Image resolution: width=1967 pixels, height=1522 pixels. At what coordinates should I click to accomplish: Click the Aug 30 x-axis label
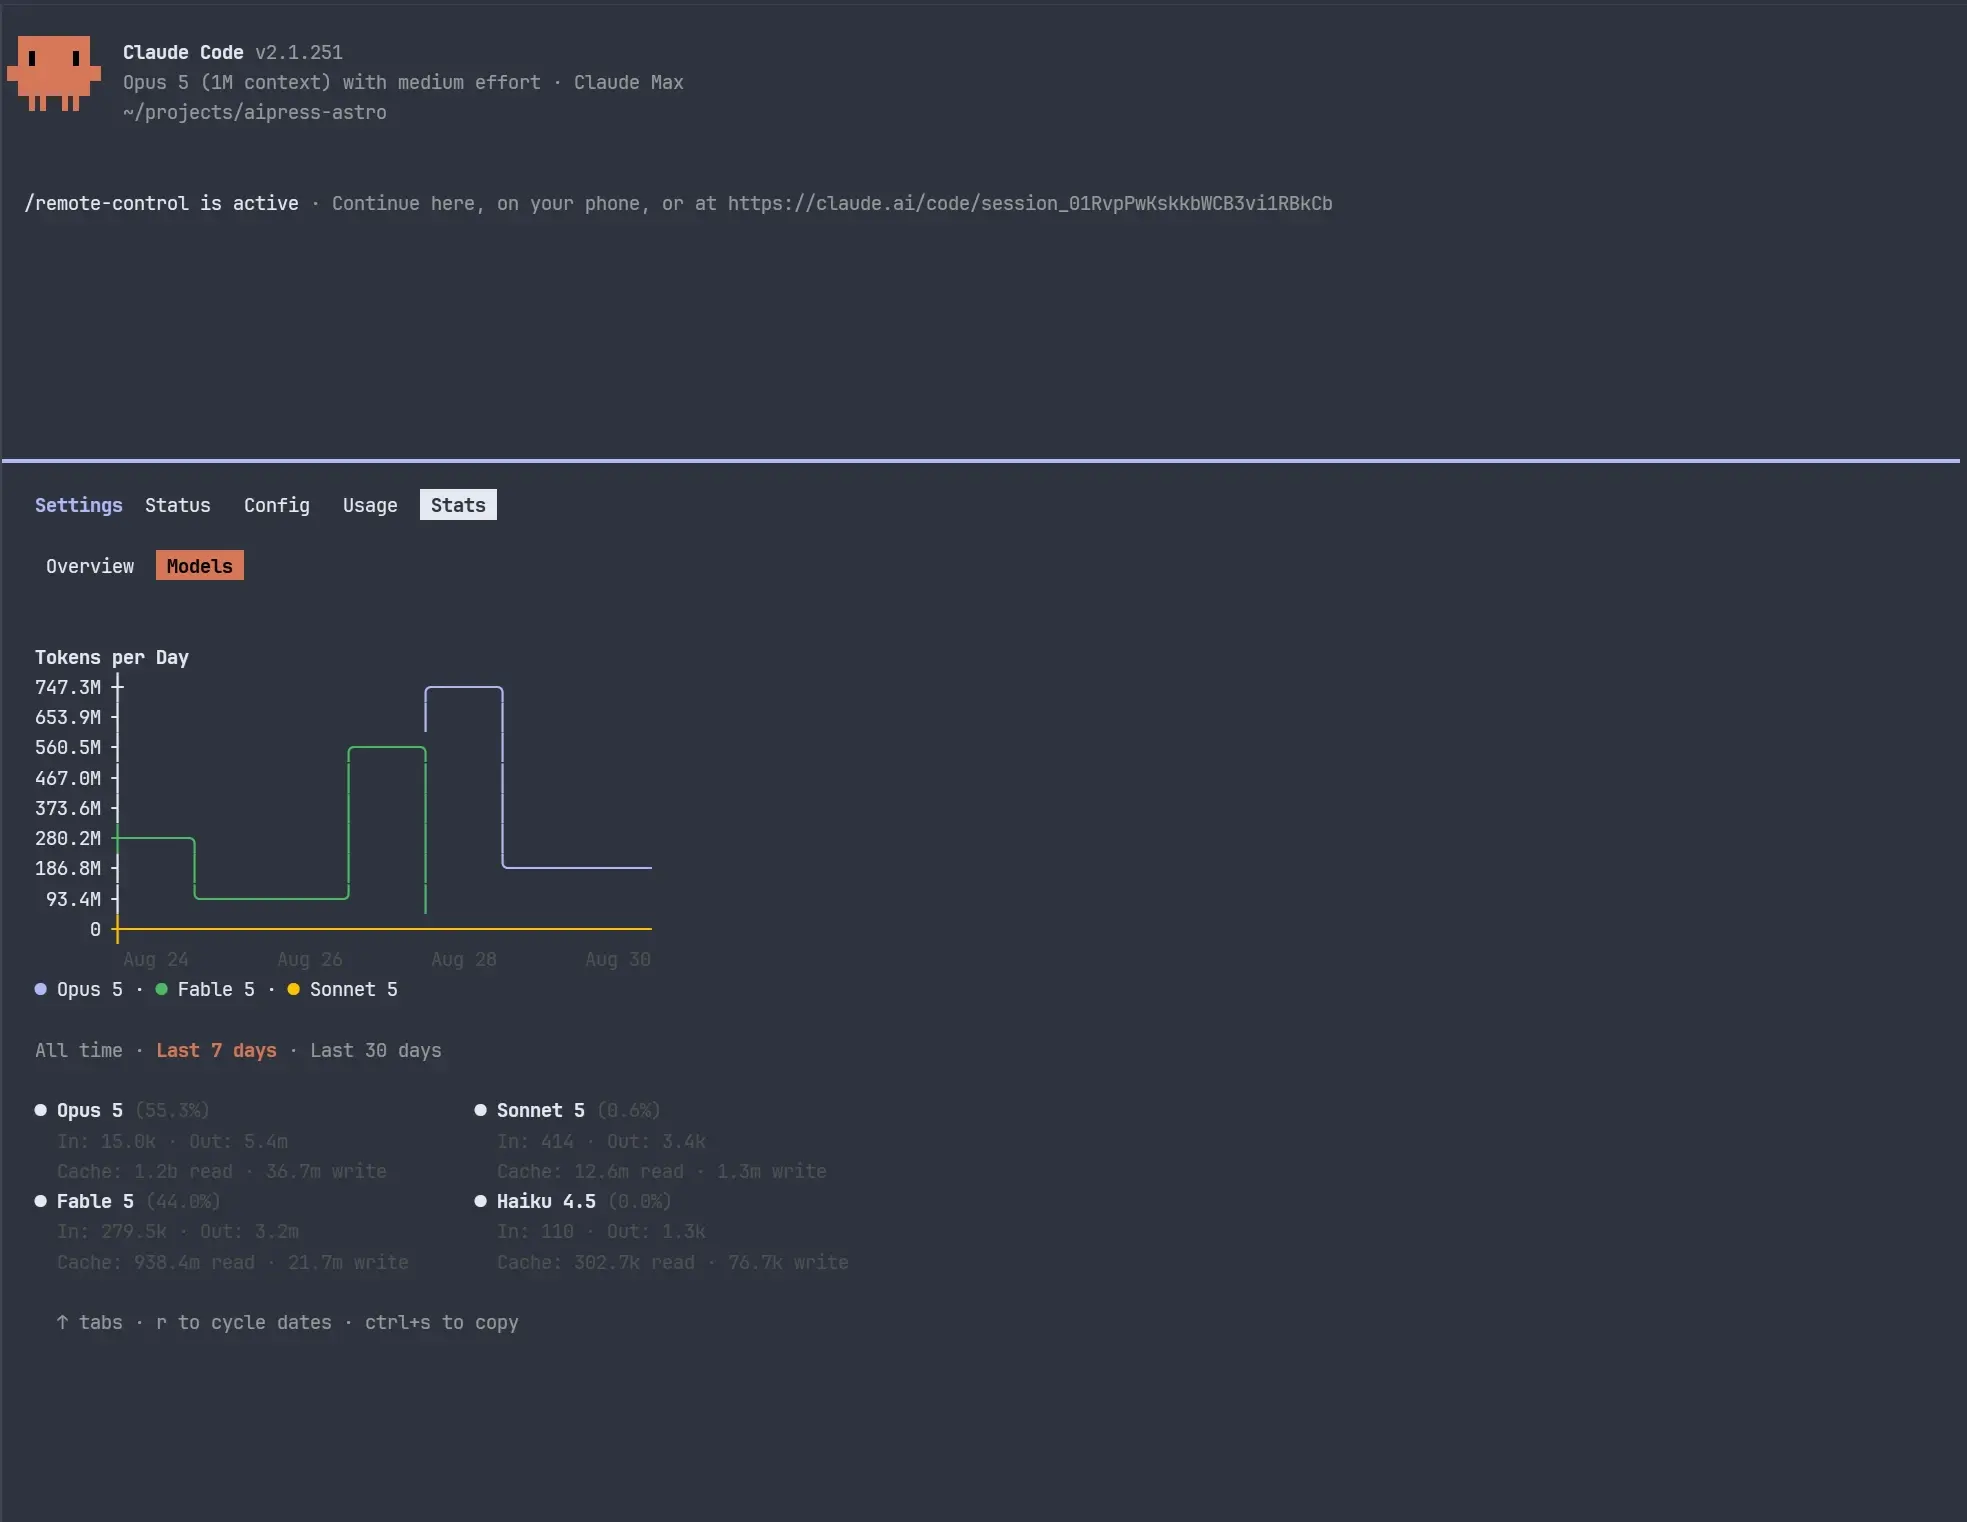click(x=618, y=959)
